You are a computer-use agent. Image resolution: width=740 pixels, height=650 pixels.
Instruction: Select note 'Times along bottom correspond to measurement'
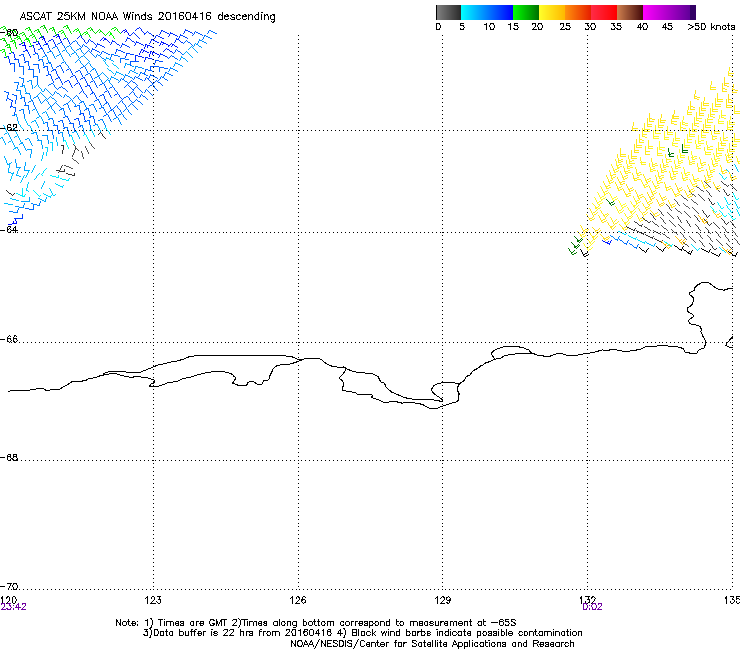(x=357, y=623)
